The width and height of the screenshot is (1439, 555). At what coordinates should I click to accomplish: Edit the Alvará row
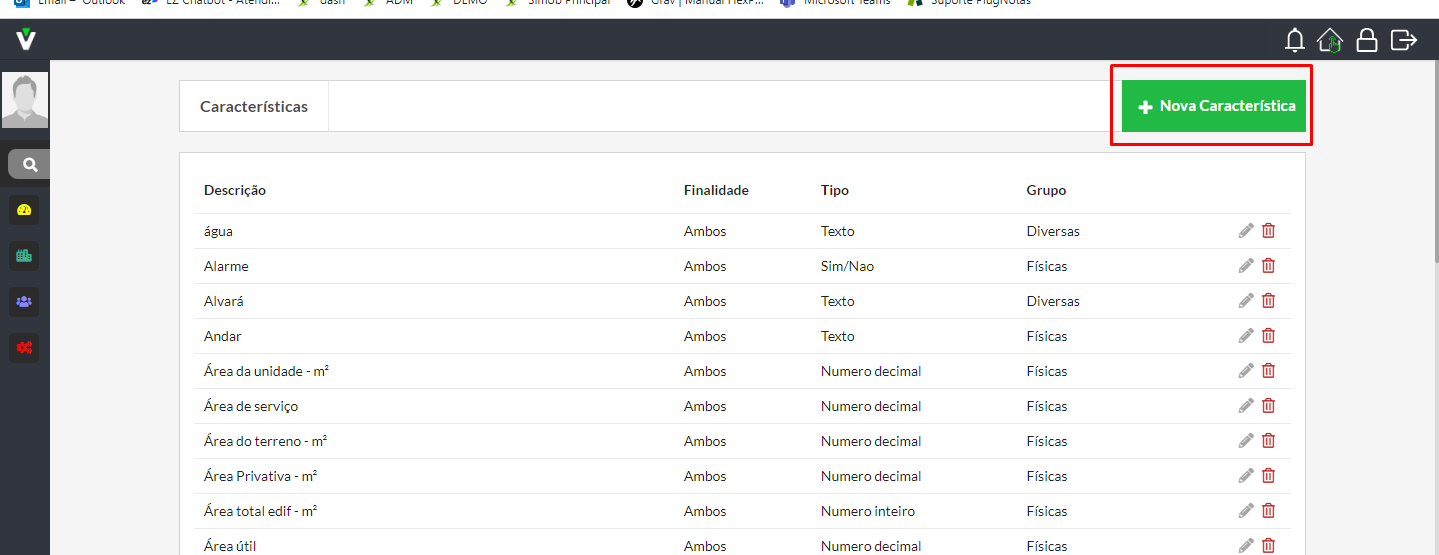(1246, 301)
